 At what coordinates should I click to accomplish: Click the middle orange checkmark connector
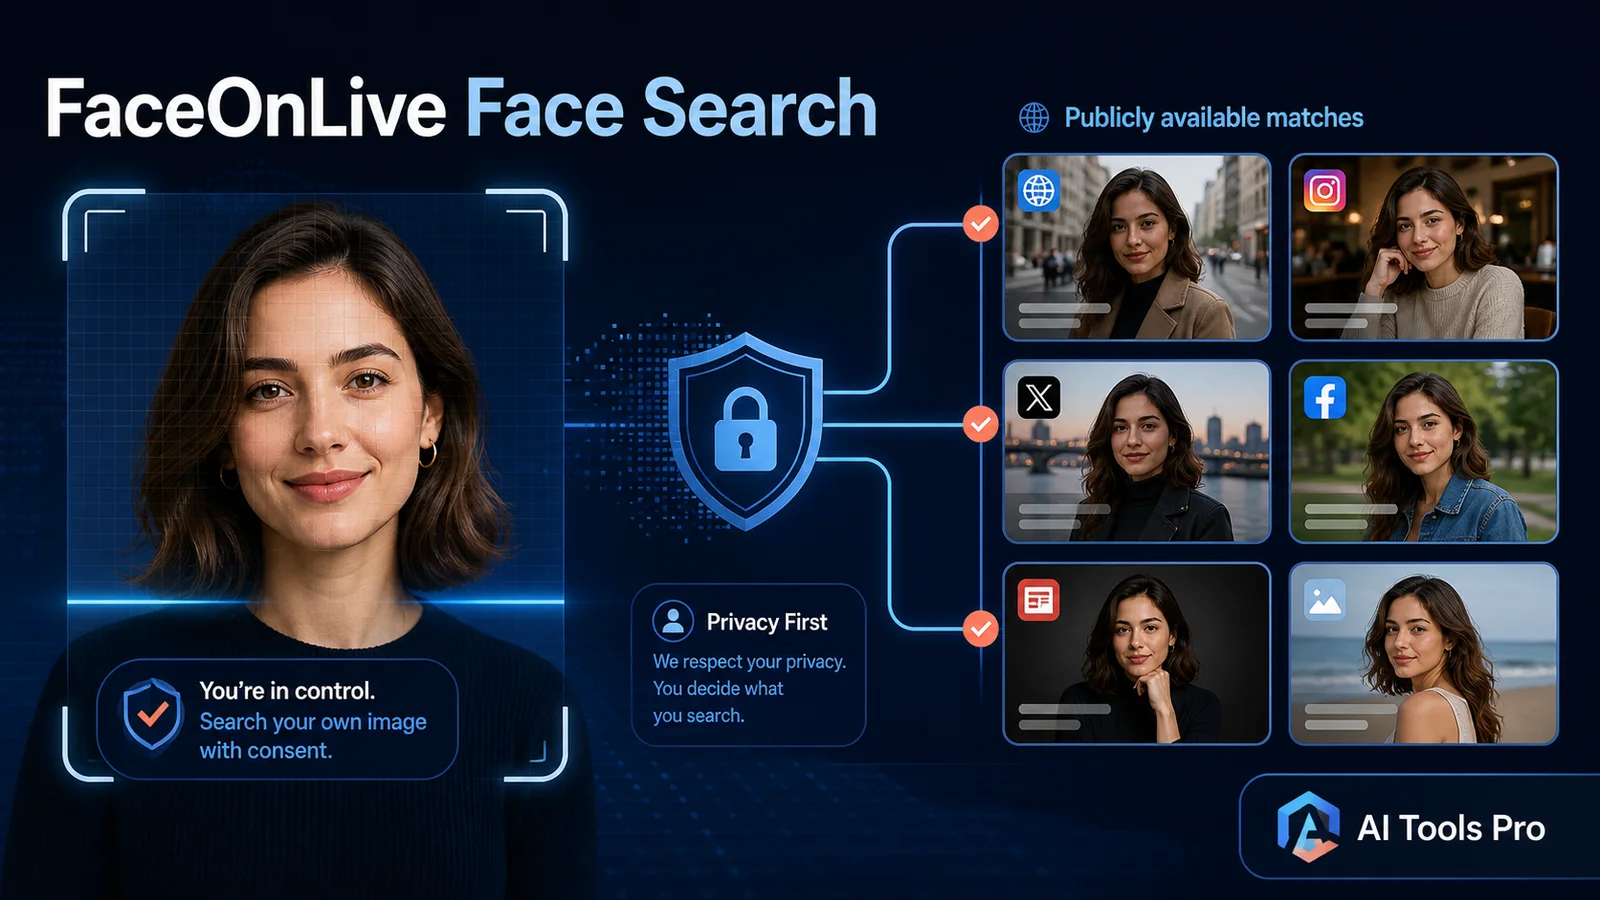(x=981, y=425)
